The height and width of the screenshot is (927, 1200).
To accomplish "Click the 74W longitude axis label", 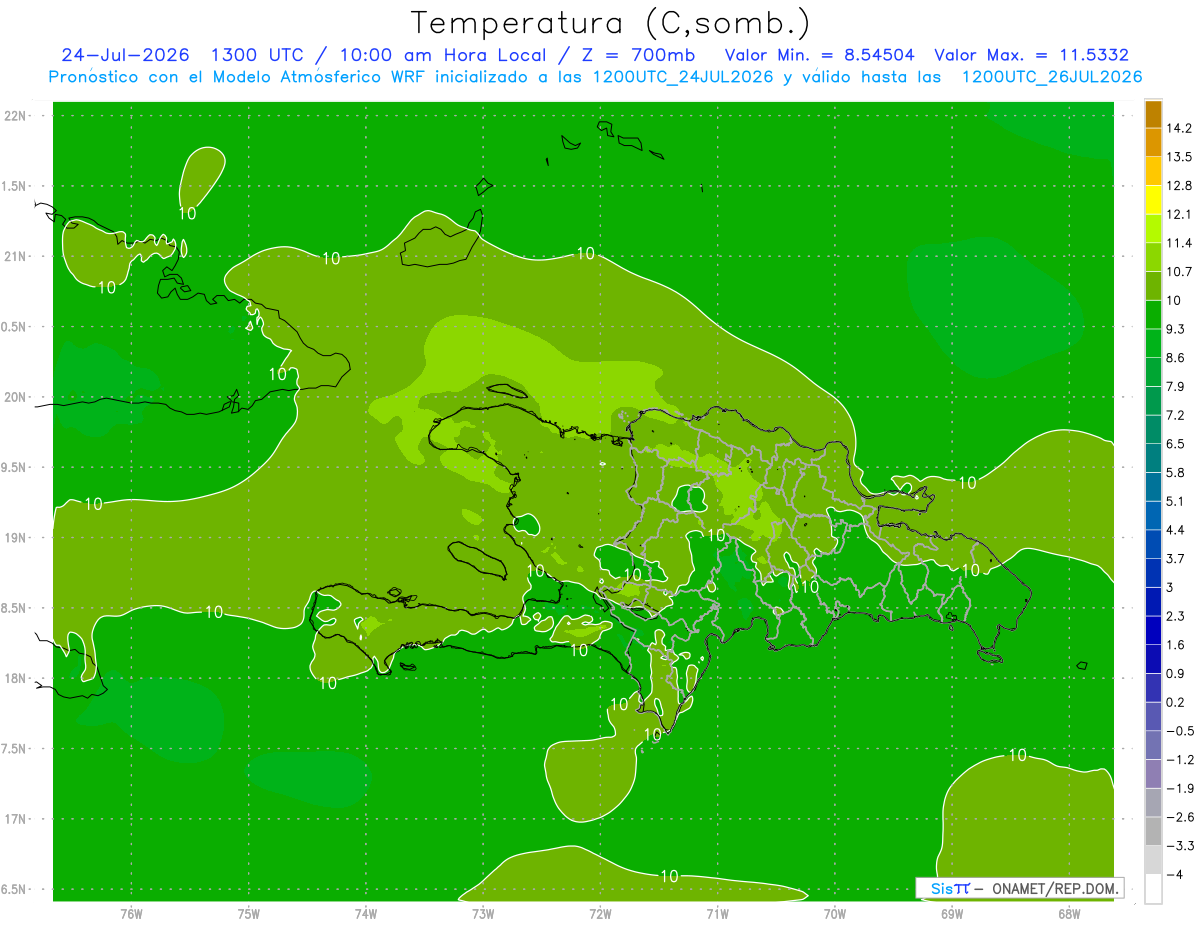I will pos(366,914).
